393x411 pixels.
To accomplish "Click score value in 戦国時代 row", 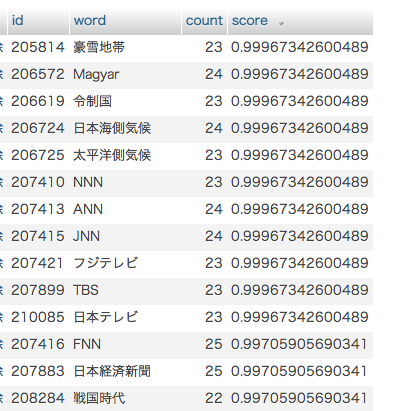I will point(299,398).
